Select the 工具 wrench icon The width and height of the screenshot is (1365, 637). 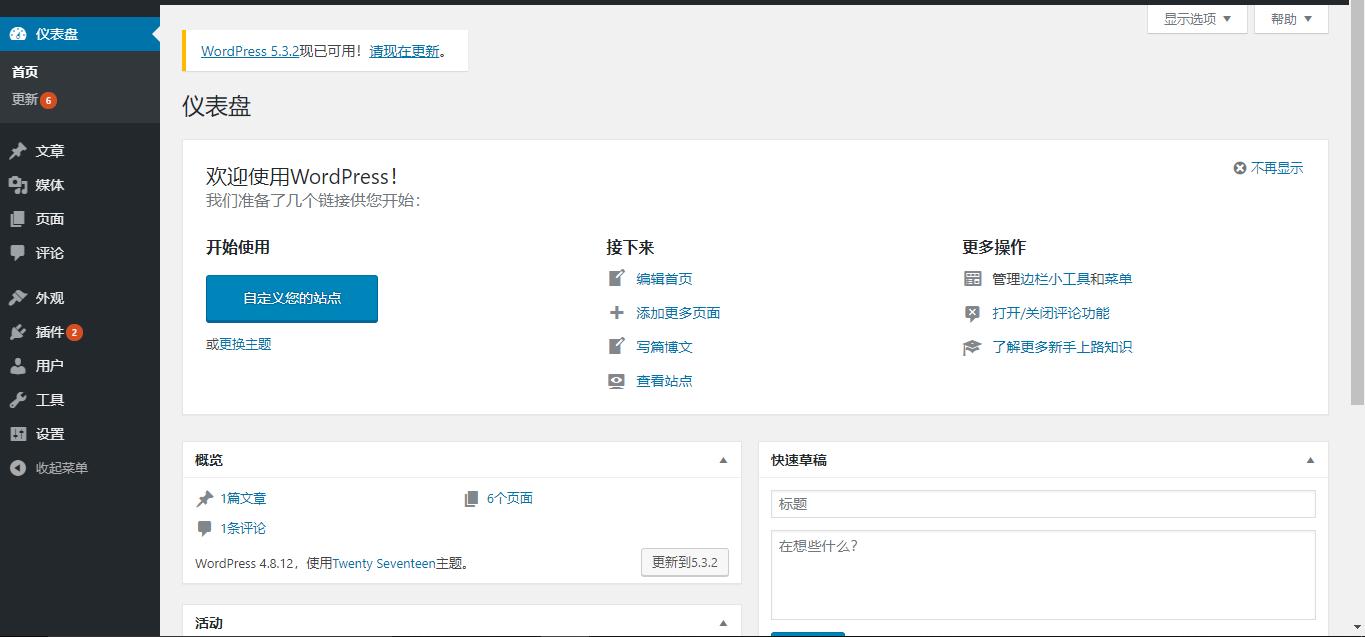(20, 399)
